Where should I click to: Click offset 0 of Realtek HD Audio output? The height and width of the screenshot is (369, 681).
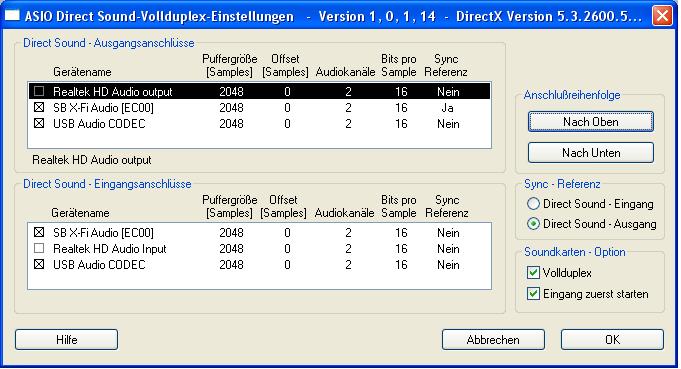[287, 92]
